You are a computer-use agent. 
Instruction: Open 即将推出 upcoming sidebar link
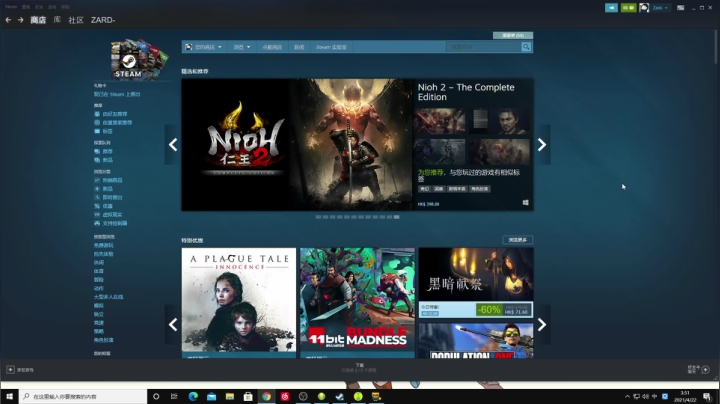112,197
